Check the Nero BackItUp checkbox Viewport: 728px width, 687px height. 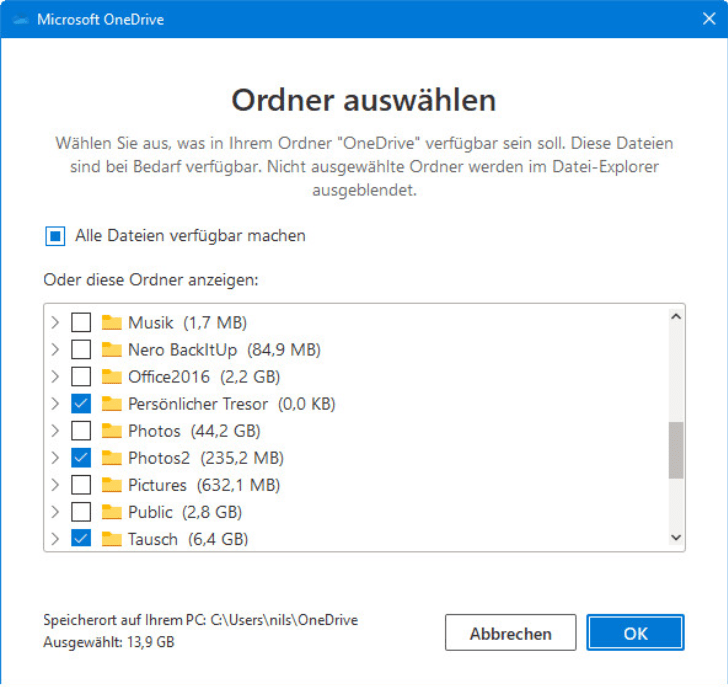81,349
